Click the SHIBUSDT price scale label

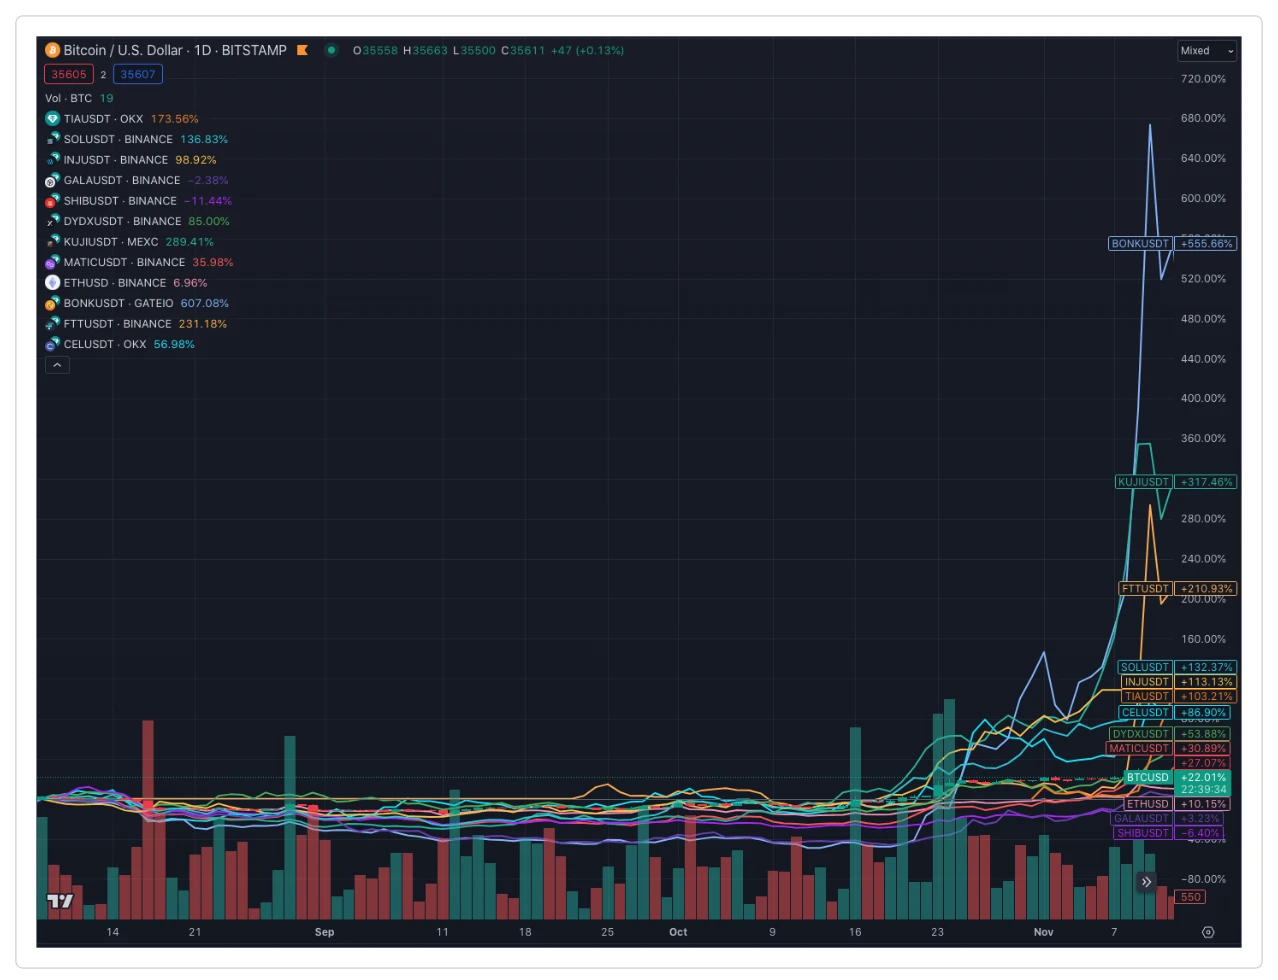pyautogui.click(x=1143, y=833)
